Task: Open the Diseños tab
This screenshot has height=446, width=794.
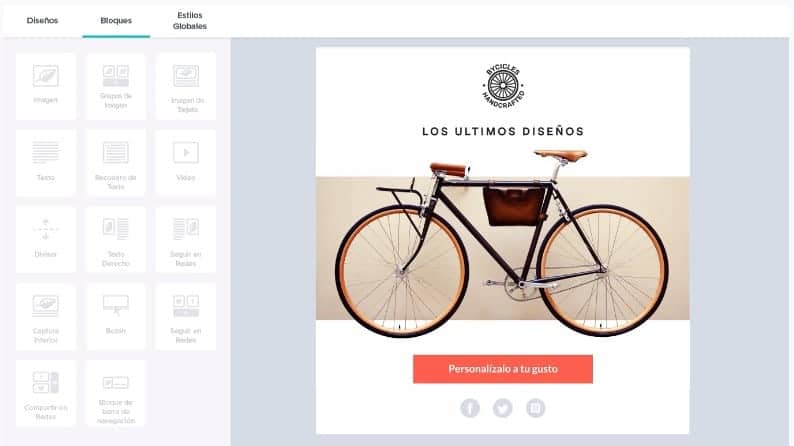Action: coord(43,20)
